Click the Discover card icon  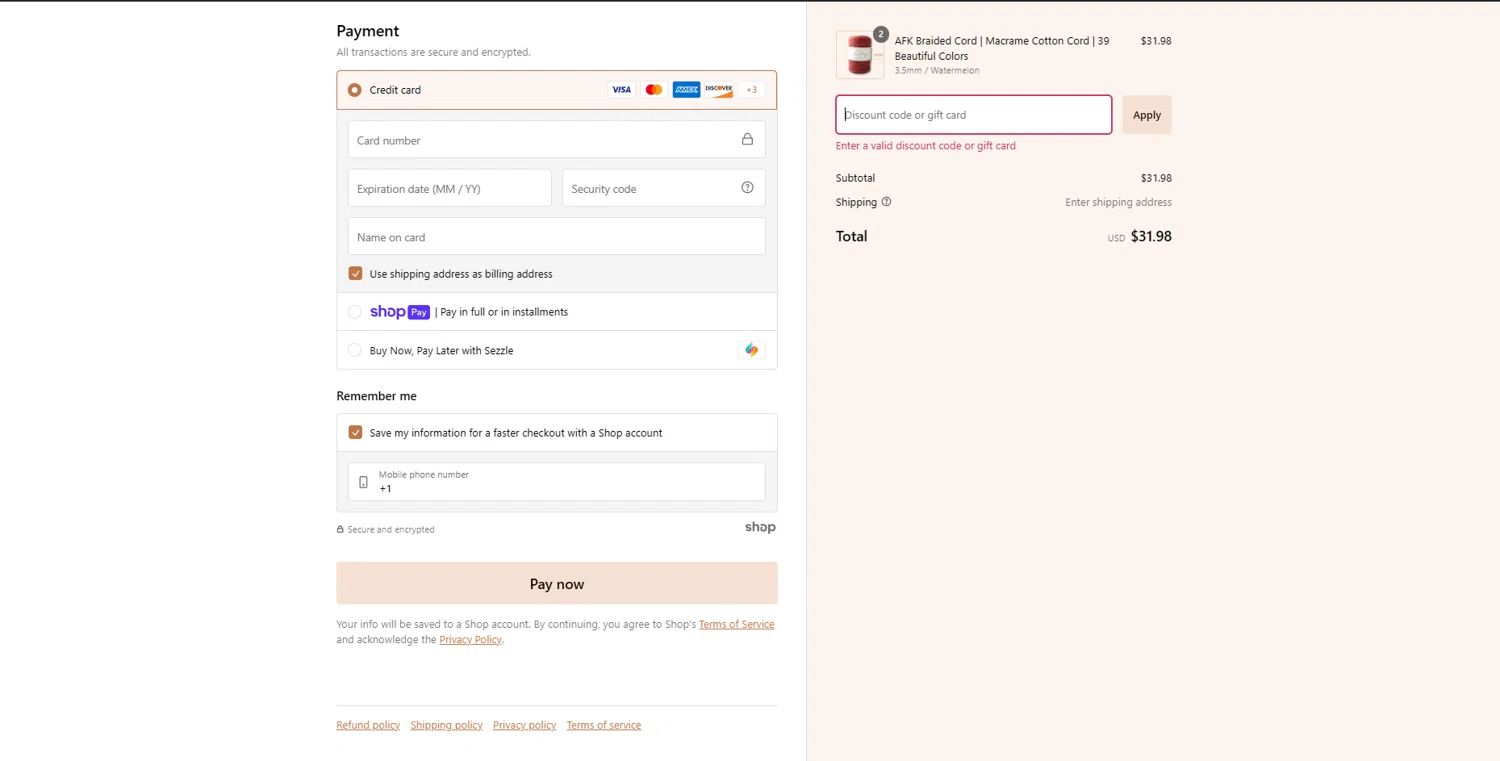(719, 90)
